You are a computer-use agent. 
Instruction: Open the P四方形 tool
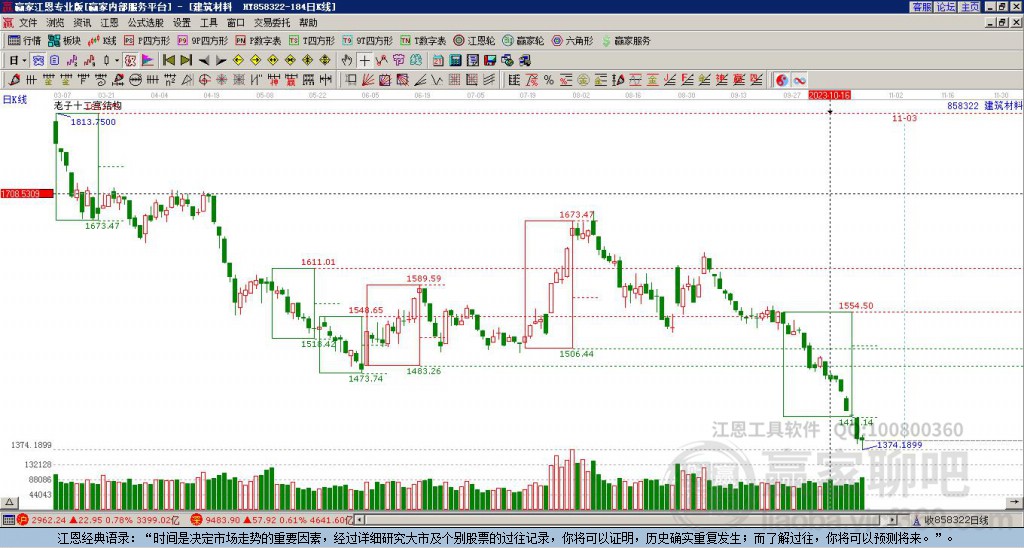(147, 40)
